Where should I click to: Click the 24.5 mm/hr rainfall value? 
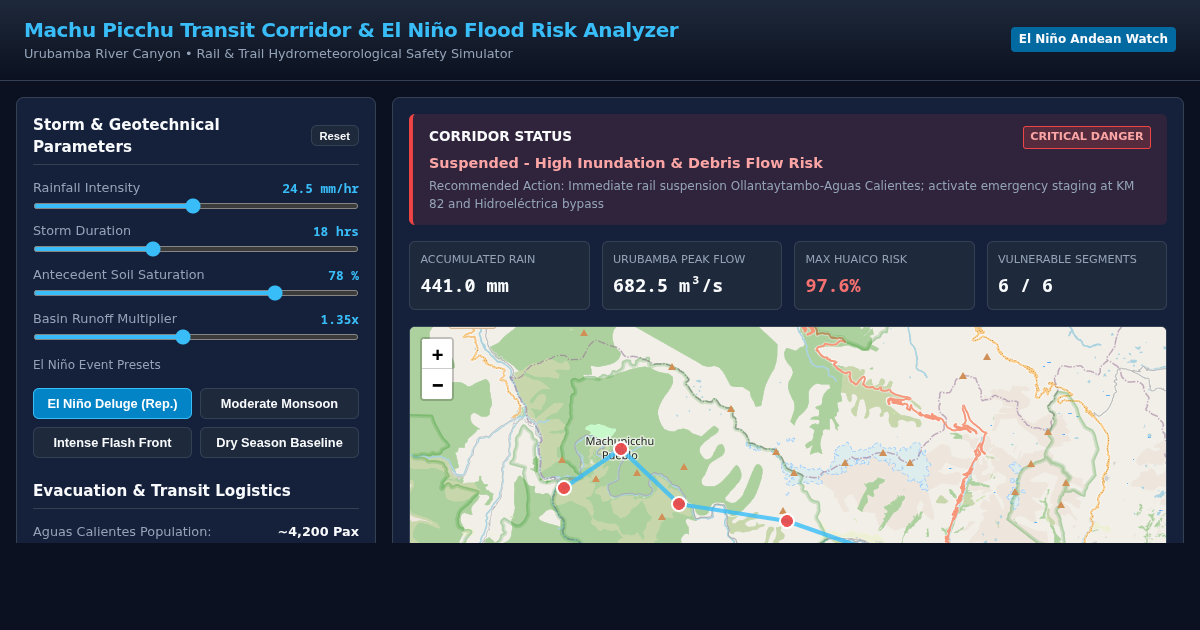click(x=320, y=189)
